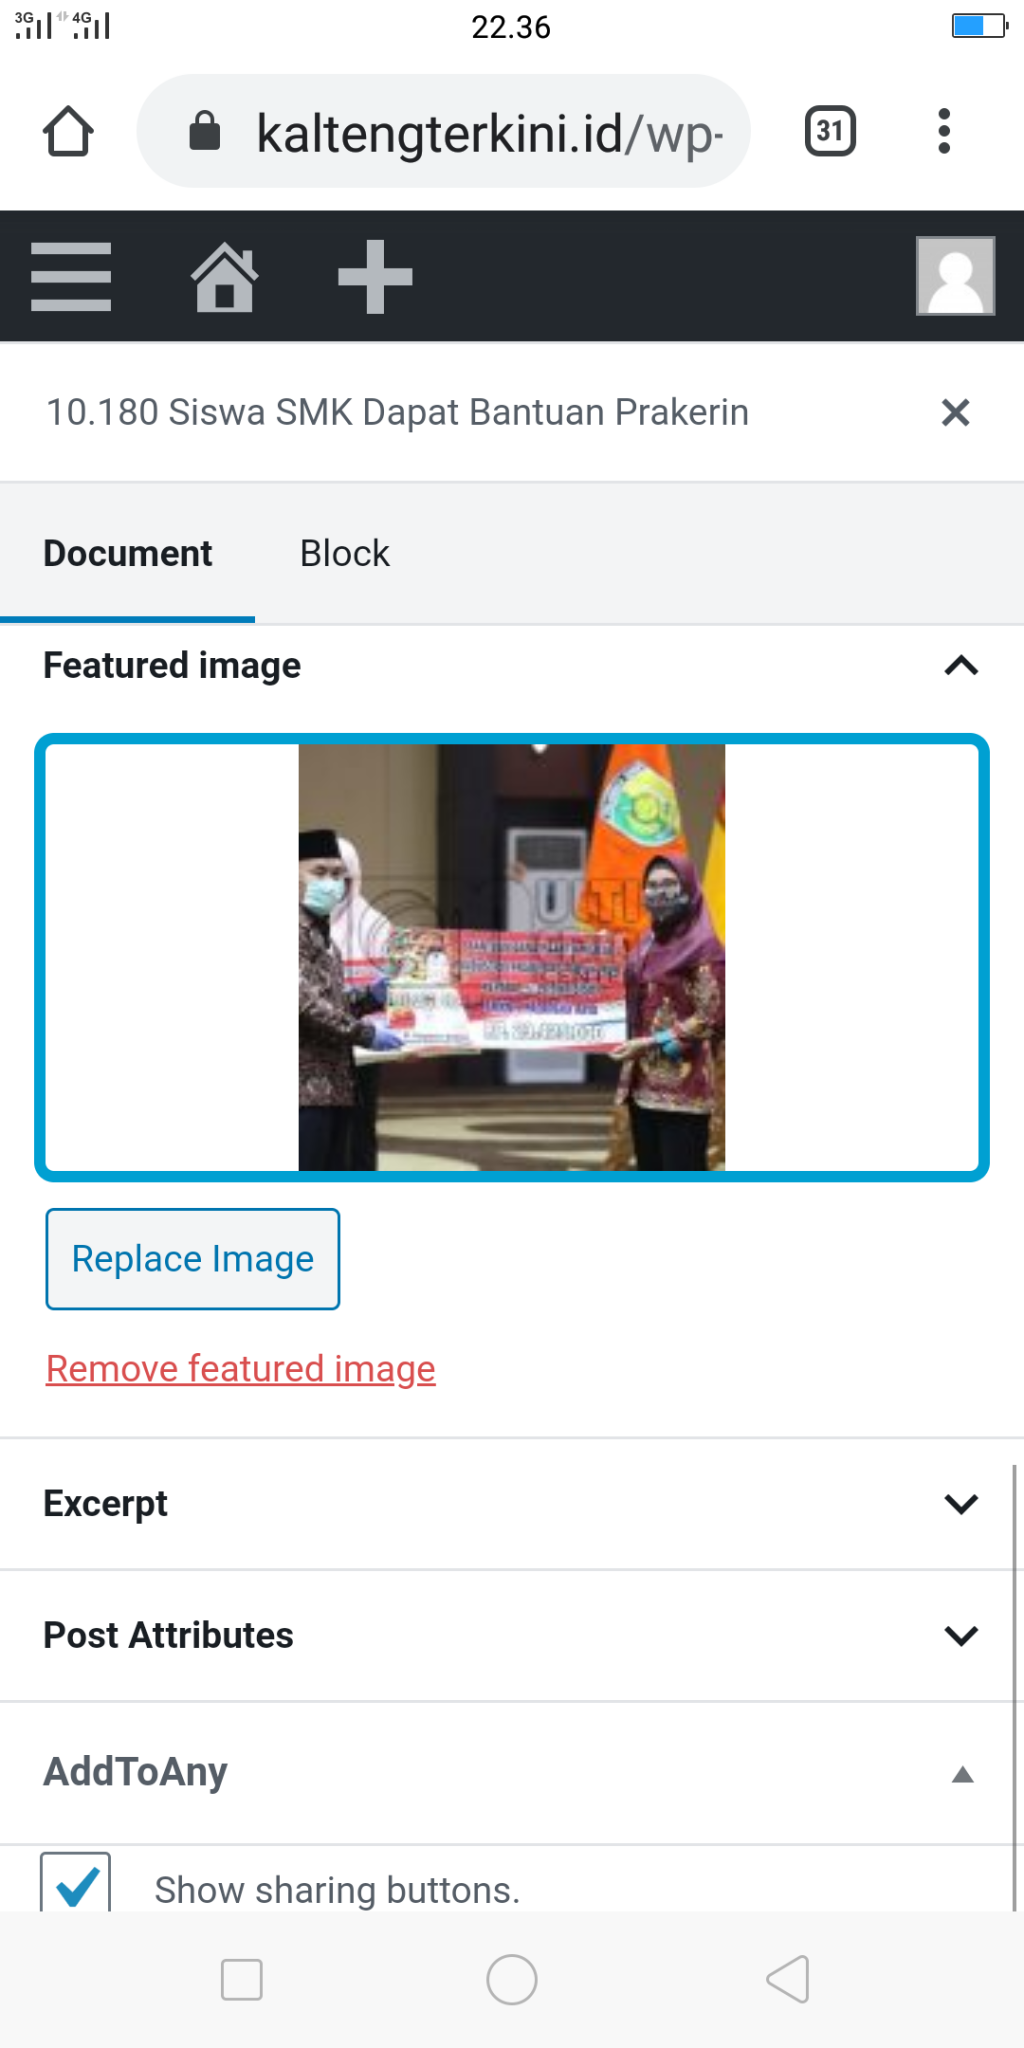Select the Document tab
1024x2048 pixels.
pyautogui.click(x=127, y=553)
